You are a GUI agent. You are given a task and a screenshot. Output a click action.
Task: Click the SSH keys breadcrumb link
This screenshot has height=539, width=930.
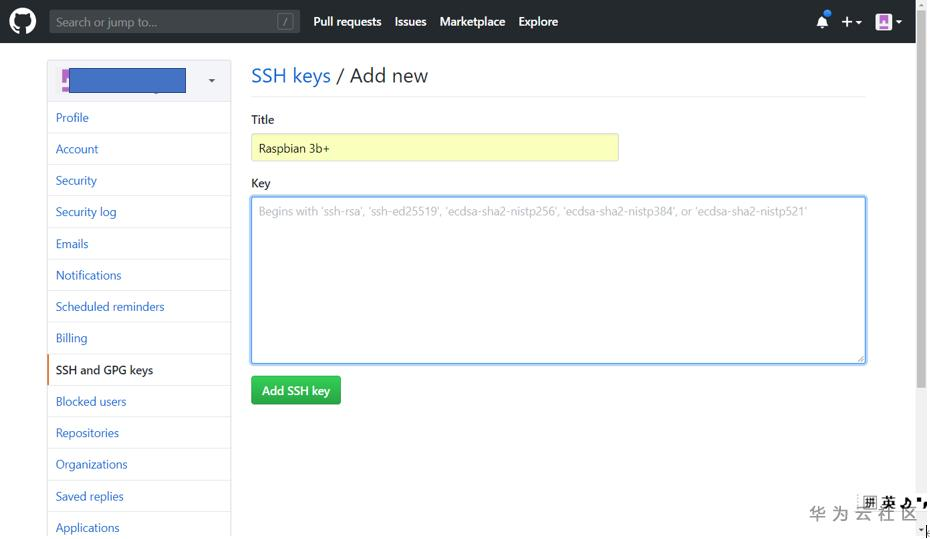(290, 76)
